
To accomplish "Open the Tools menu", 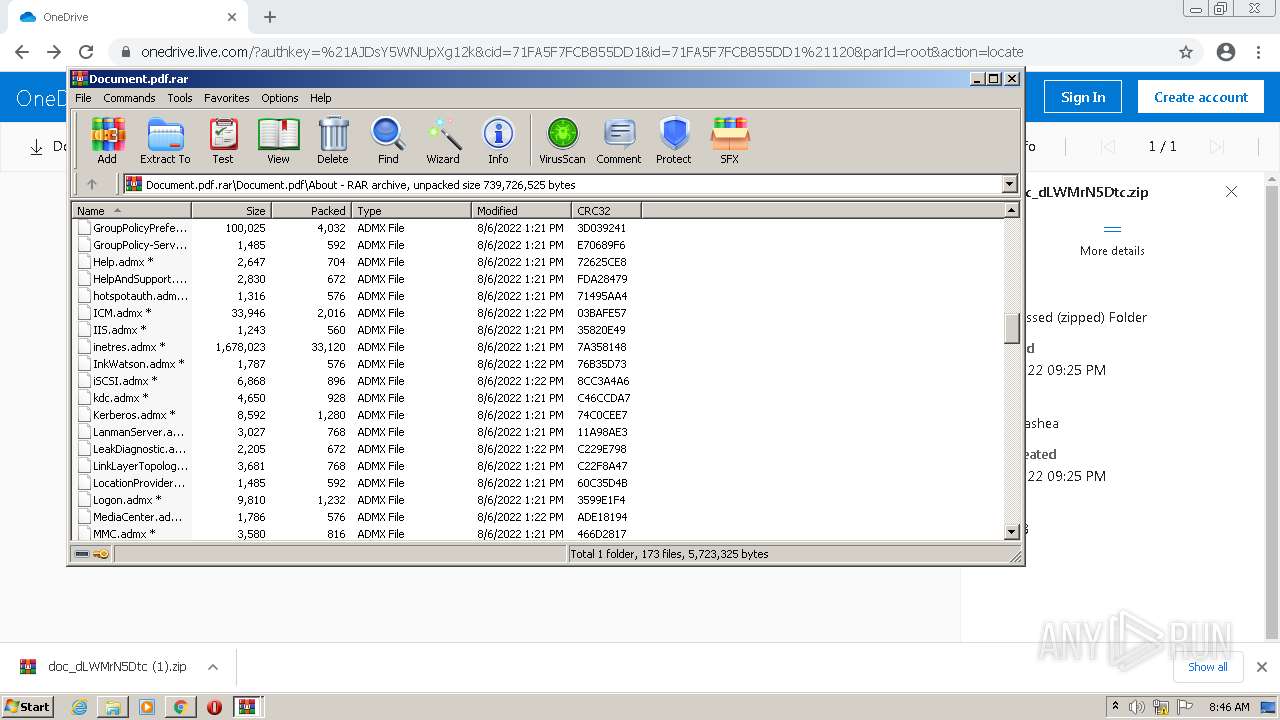I will [180, 98].
